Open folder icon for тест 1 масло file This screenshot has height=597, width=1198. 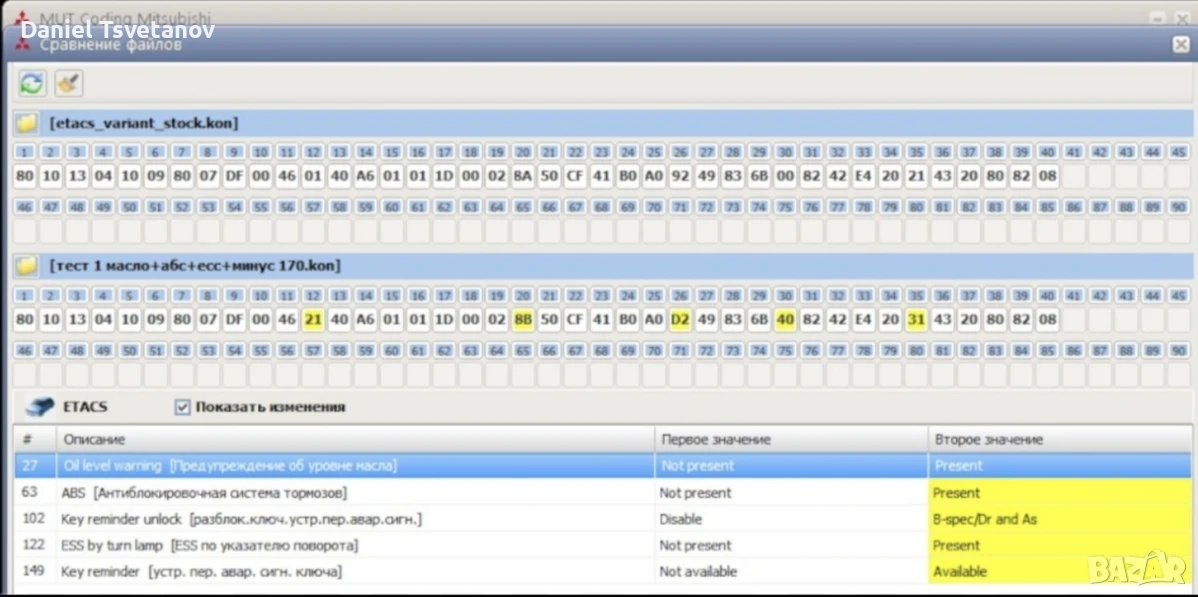click(x=27, y=266)
